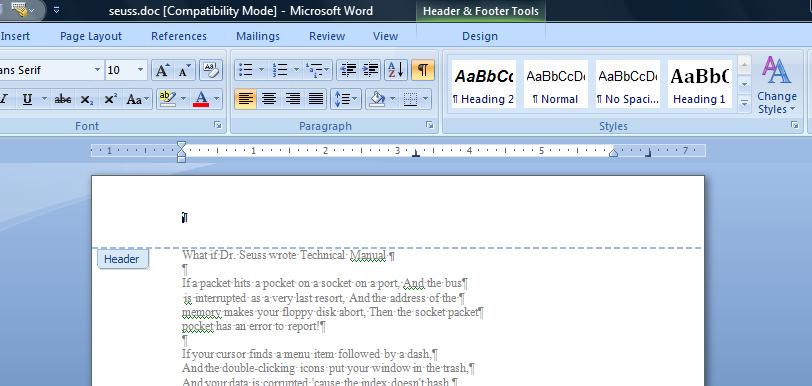Open the font color dropdown arrow
Viewport: 812px width, 386px height.
pos(216,98)
